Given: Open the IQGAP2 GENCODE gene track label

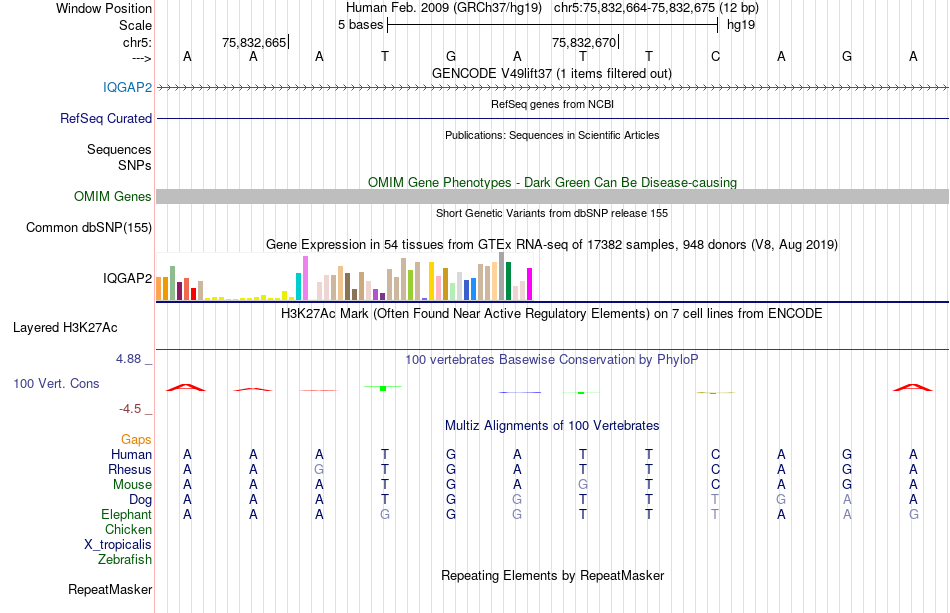Looking at the screenshot, I should pyautogui.click(x=127, y=87).
